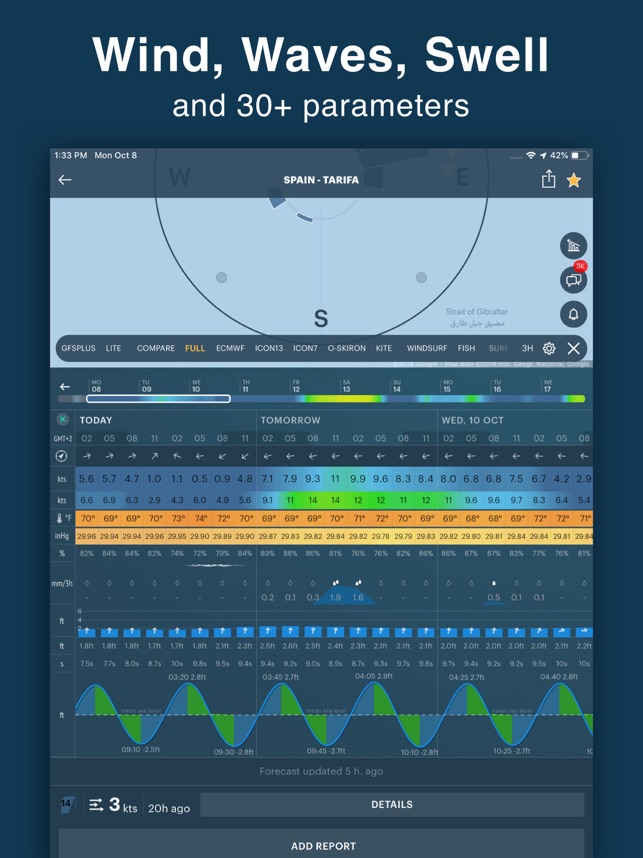The image size is (643, 858).
Task: Open the weather stations chart icon
Action: 574,246
